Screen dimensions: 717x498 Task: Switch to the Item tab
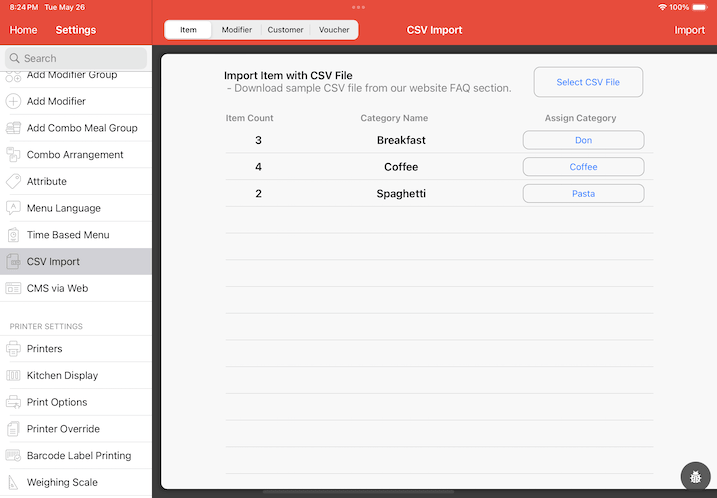click(188, 30)
